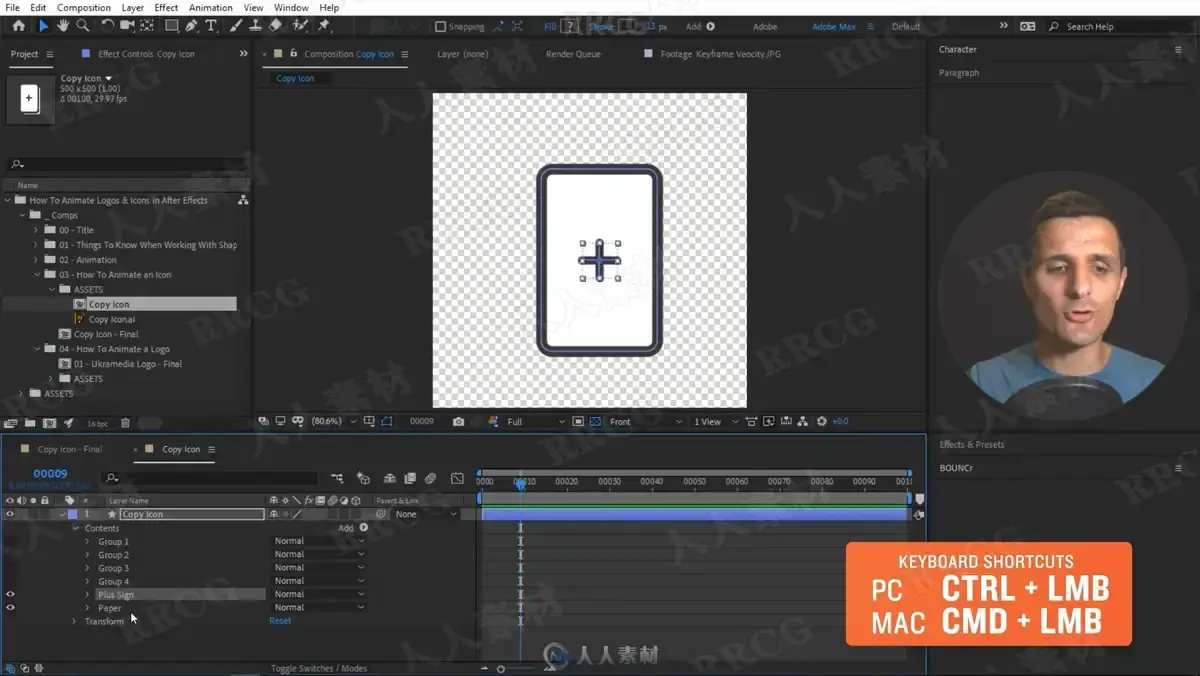This screenshot has width=1200, height=676.
Task: Expand the Transform properties
Action: click(74, 621)
